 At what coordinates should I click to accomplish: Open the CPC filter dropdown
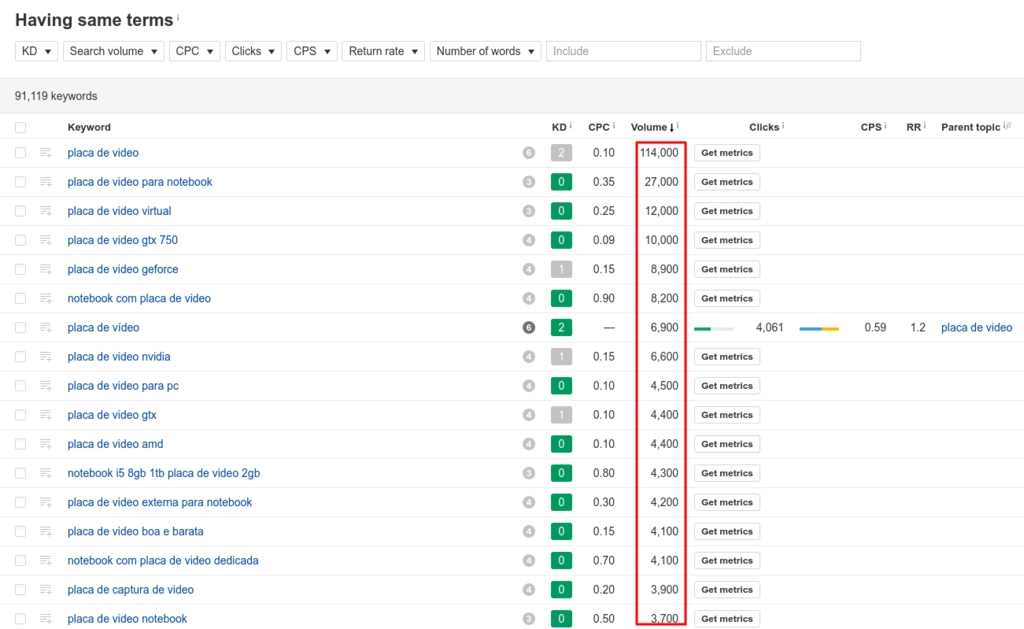pyautogui.click(x=194, y=51)
